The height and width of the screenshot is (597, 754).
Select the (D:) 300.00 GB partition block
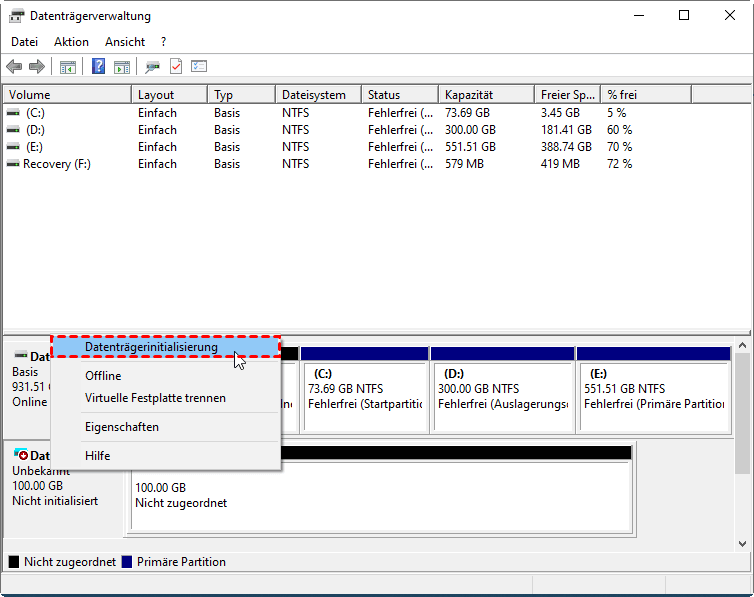pyautogui.click(x=503, y=390)
